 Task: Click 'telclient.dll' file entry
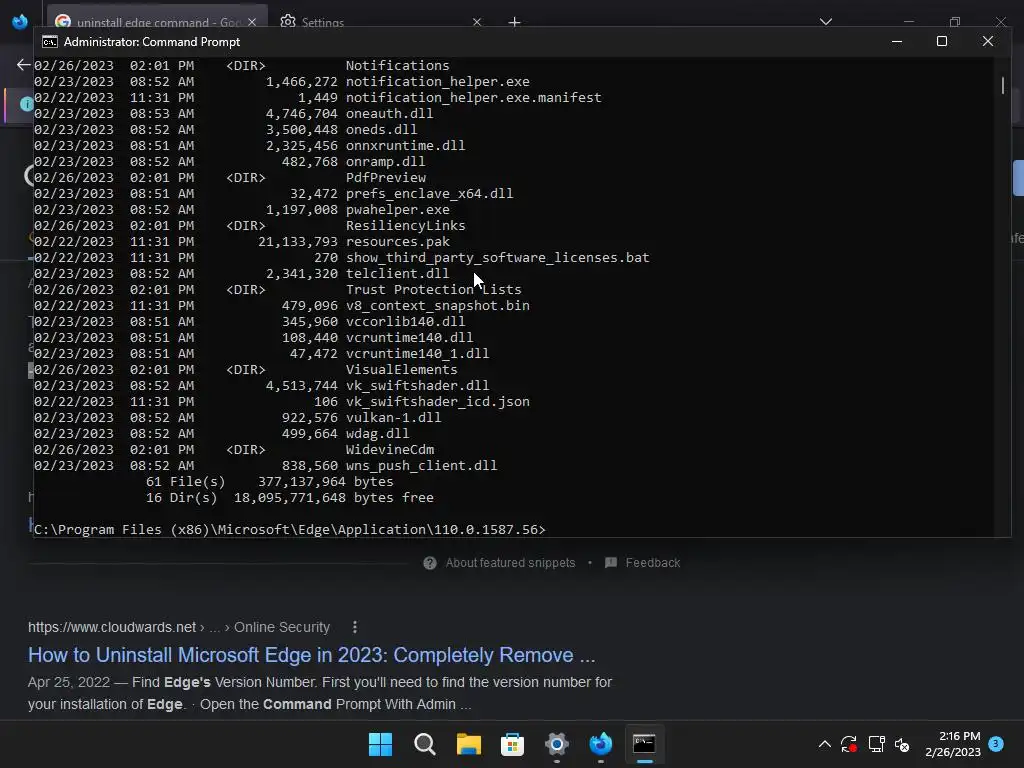click(397, 274)
